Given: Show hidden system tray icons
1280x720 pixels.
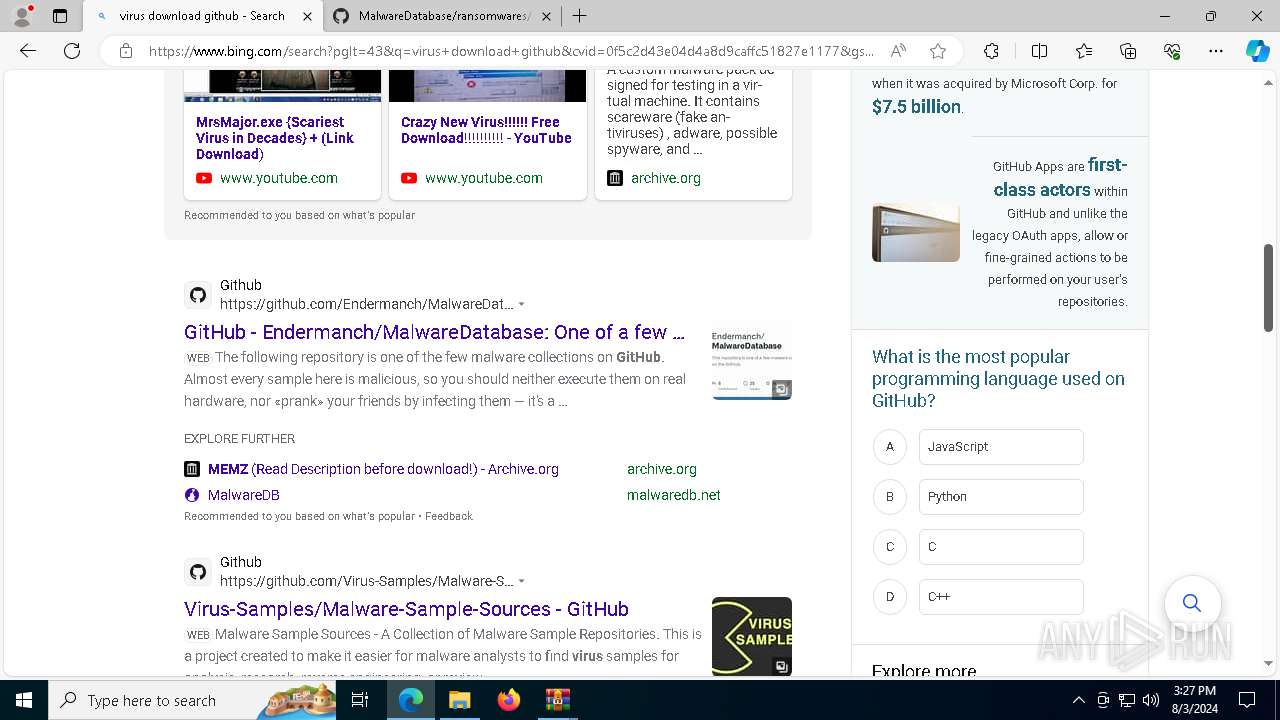Looking at the screenshot, I should 1078,700.
